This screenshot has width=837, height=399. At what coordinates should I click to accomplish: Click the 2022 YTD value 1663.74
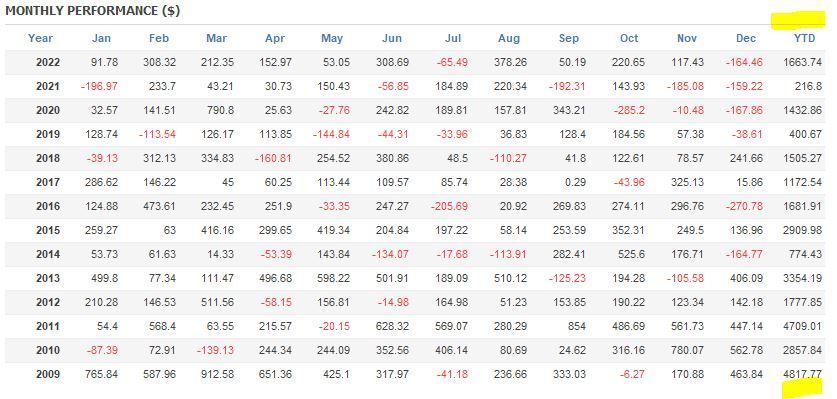coord(802,62)
